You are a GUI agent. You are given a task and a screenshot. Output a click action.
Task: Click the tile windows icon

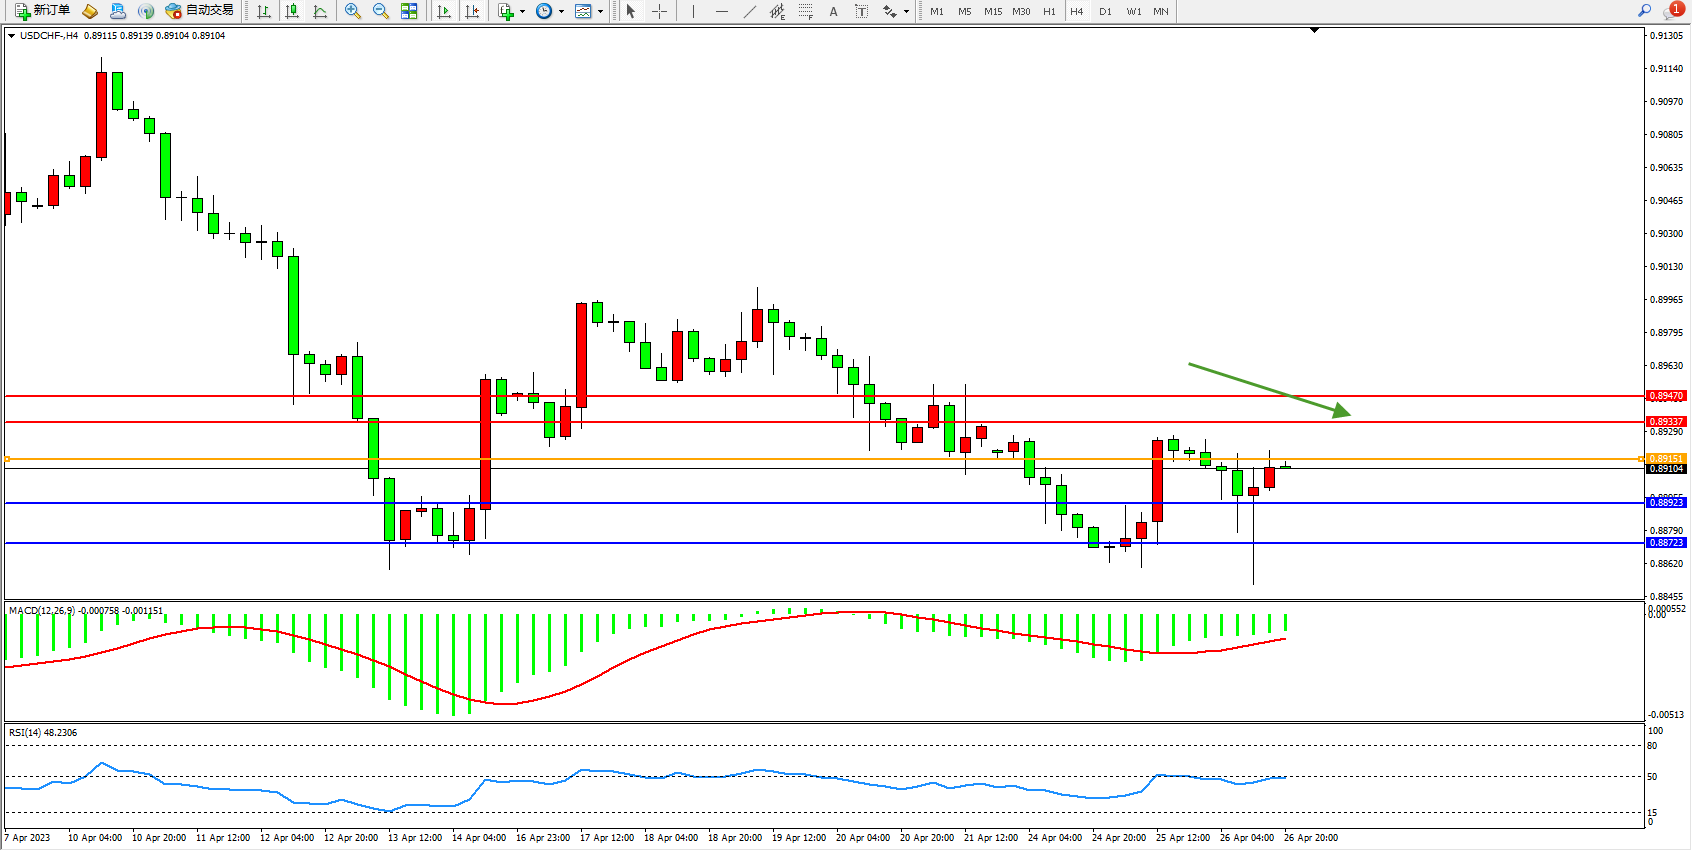(409, 11)
